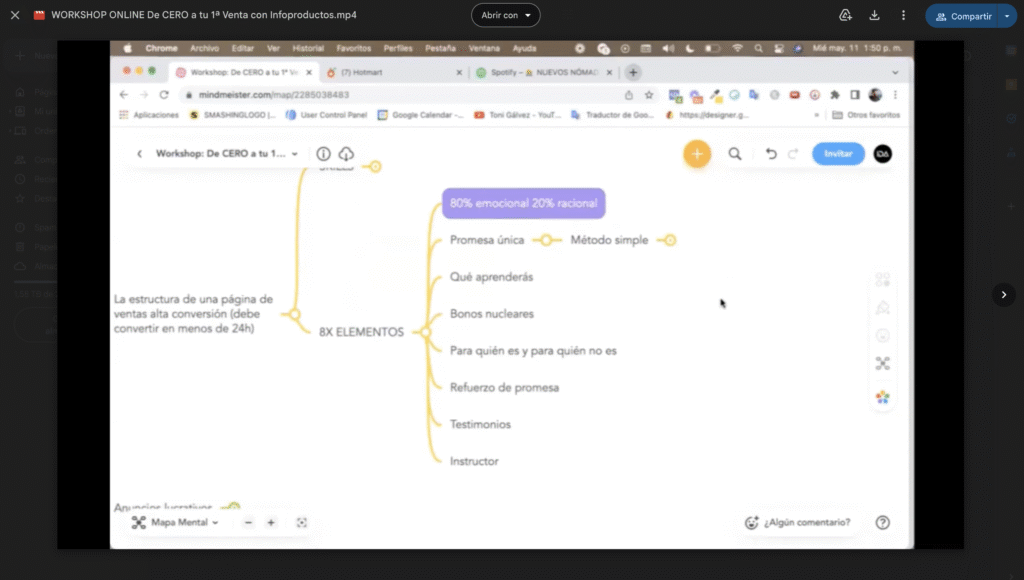Open the Mapa Mental layout dropdown

coord(175,522)
